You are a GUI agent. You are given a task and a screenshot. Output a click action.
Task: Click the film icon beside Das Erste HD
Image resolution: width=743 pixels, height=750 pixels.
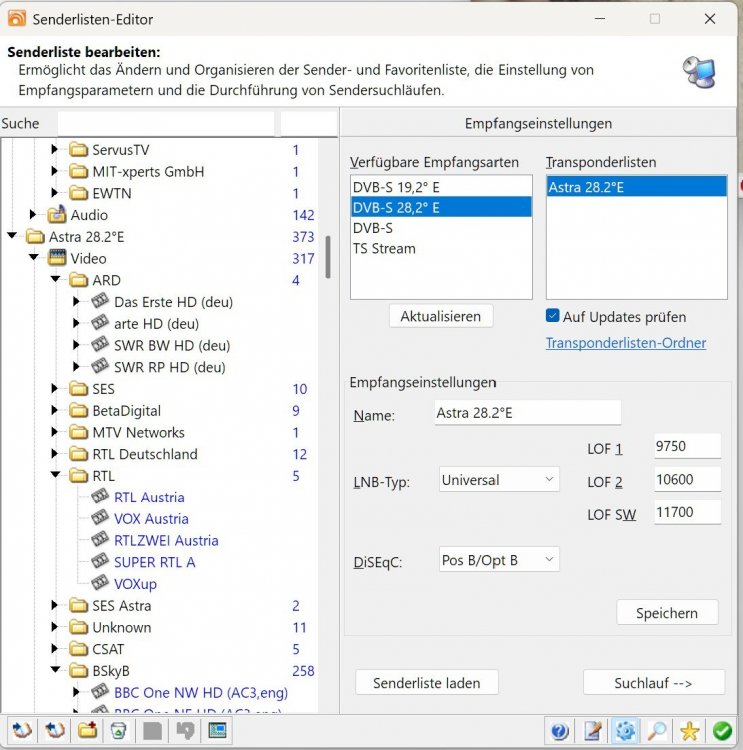pyautogui.click(x=100, y=301)
